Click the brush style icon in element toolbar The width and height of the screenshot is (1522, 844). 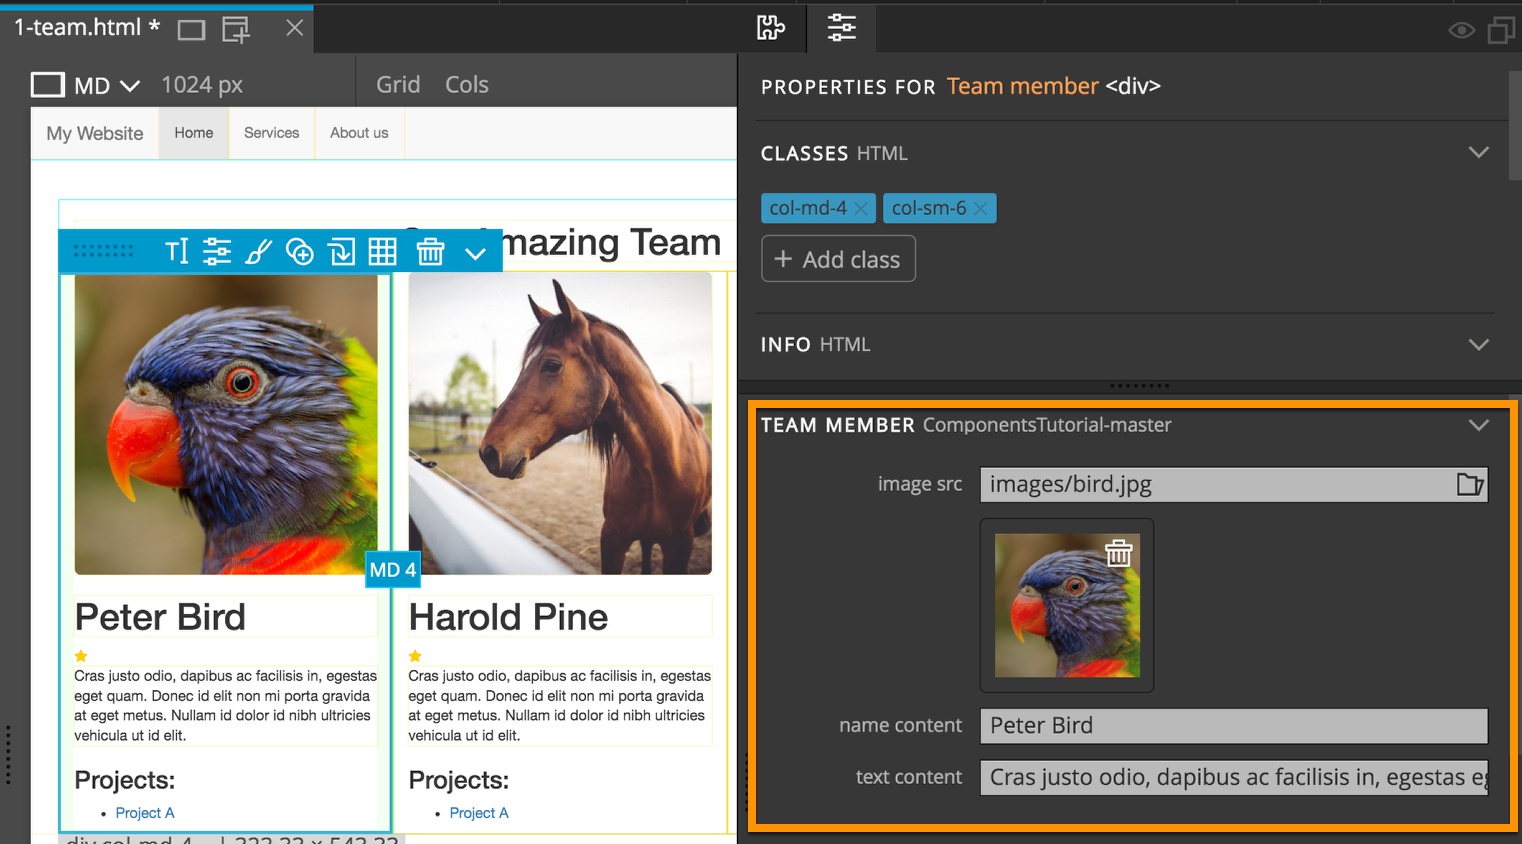tap(258, 251)
